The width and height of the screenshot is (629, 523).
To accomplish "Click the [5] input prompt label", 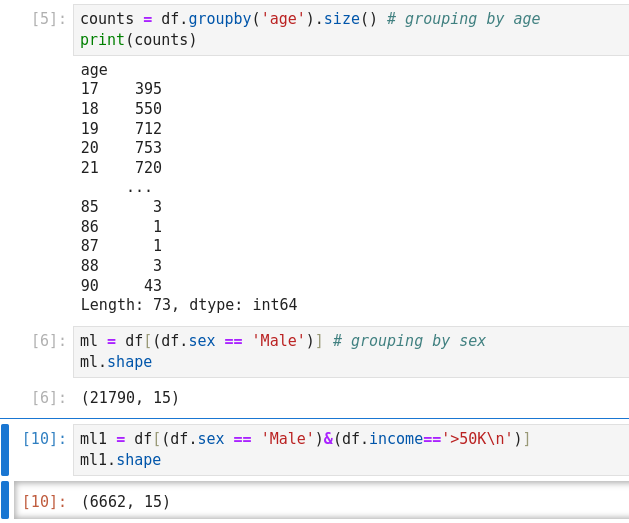I will (48, 19).
